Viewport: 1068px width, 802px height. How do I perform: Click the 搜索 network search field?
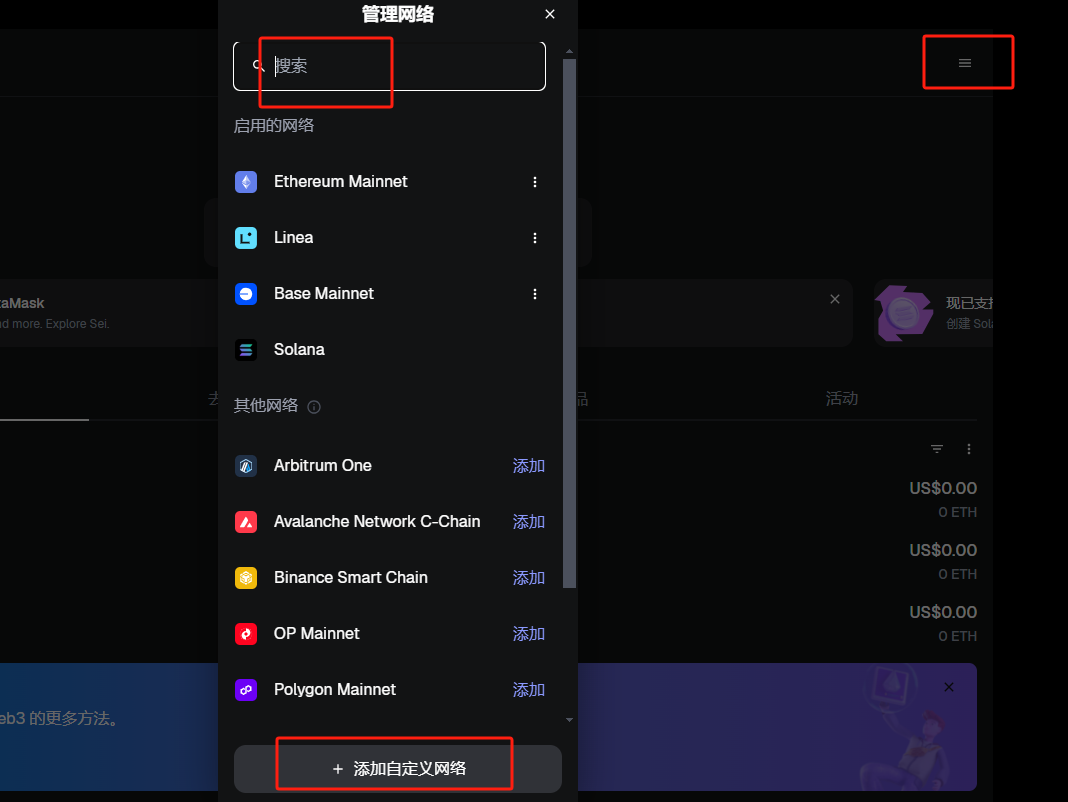click(400, 66)
